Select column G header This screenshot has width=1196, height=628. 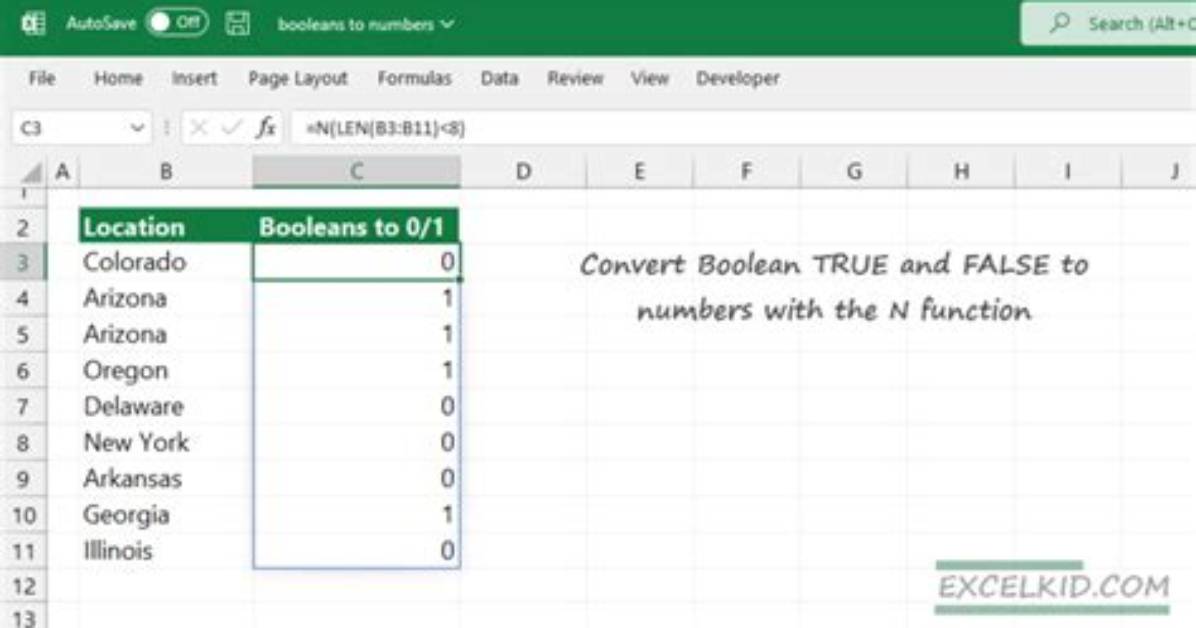pyautogui.click(x=854, y=172)
